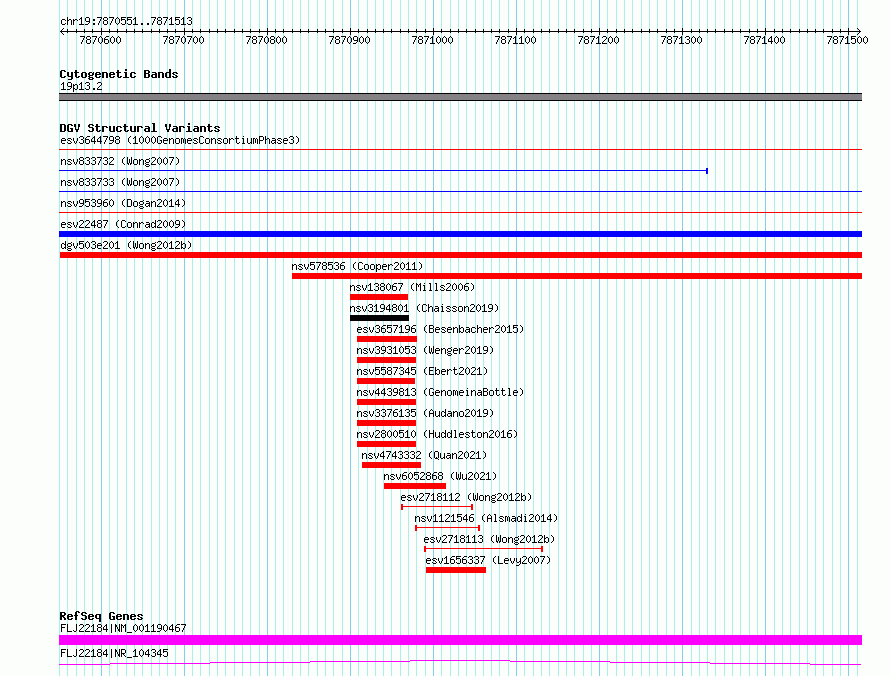This screenshot has height=676, width=890.
Task: Select nsv6052868 (Wu2021) variant label
Action: pos(440,476)
